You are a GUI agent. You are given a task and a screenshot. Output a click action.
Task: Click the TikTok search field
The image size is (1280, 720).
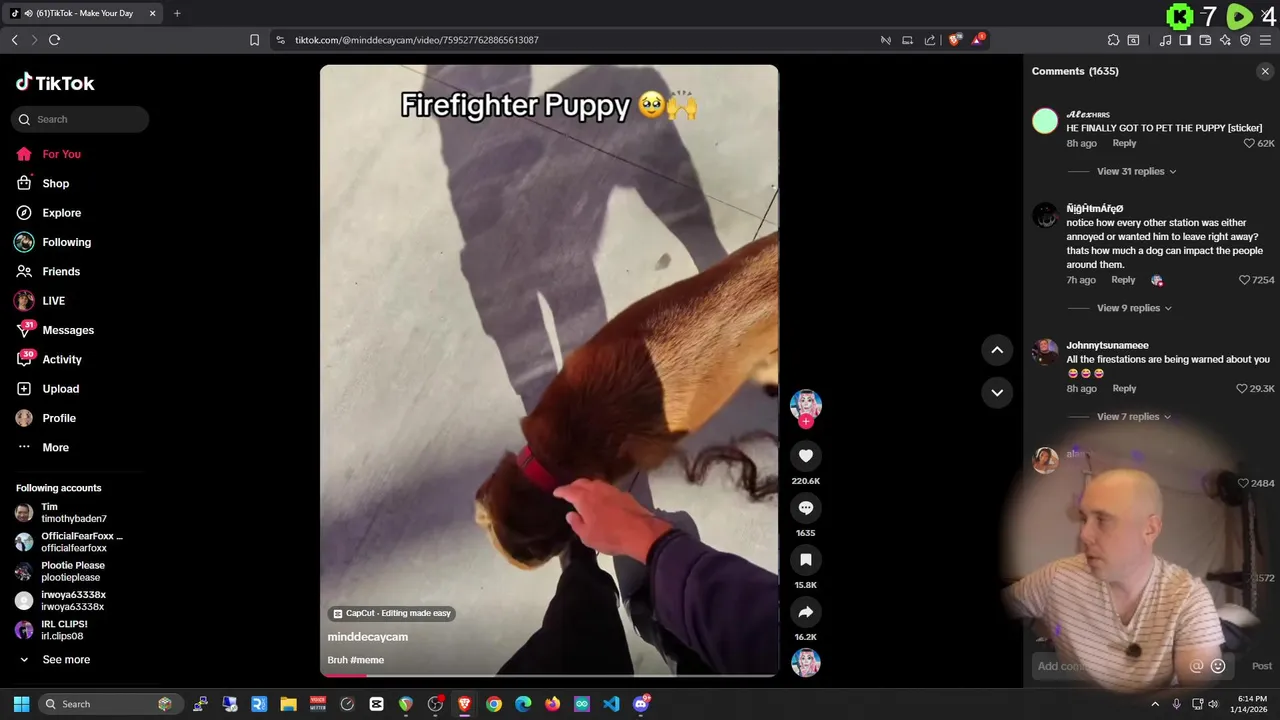[80, 119]
